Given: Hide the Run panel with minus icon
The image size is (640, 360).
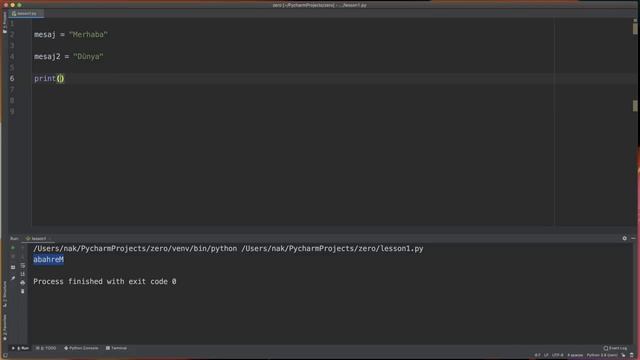Looking at the screenshot, I should [x=633, y=238].
